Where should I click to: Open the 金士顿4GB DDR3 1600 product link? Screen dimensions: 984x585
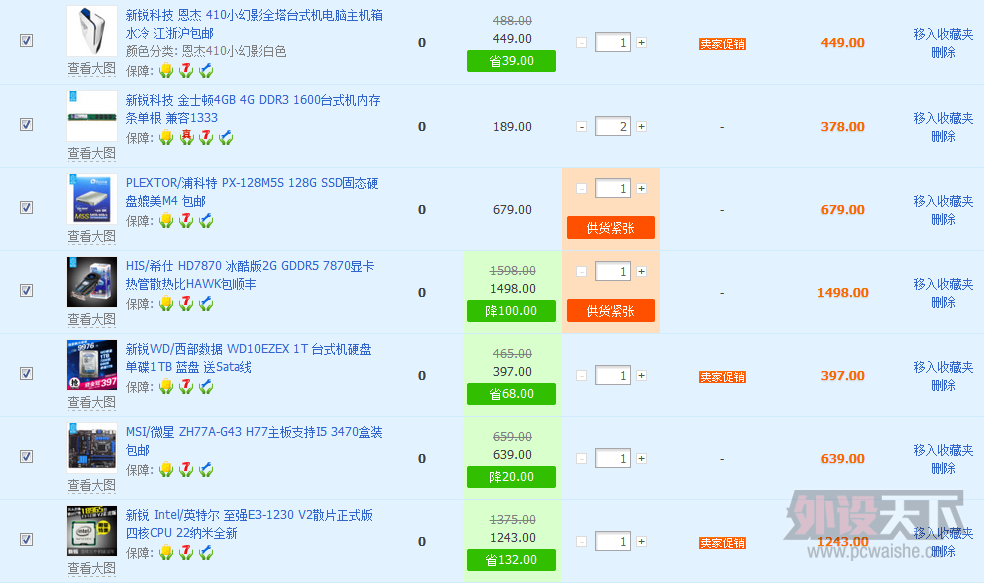[253, 109]
